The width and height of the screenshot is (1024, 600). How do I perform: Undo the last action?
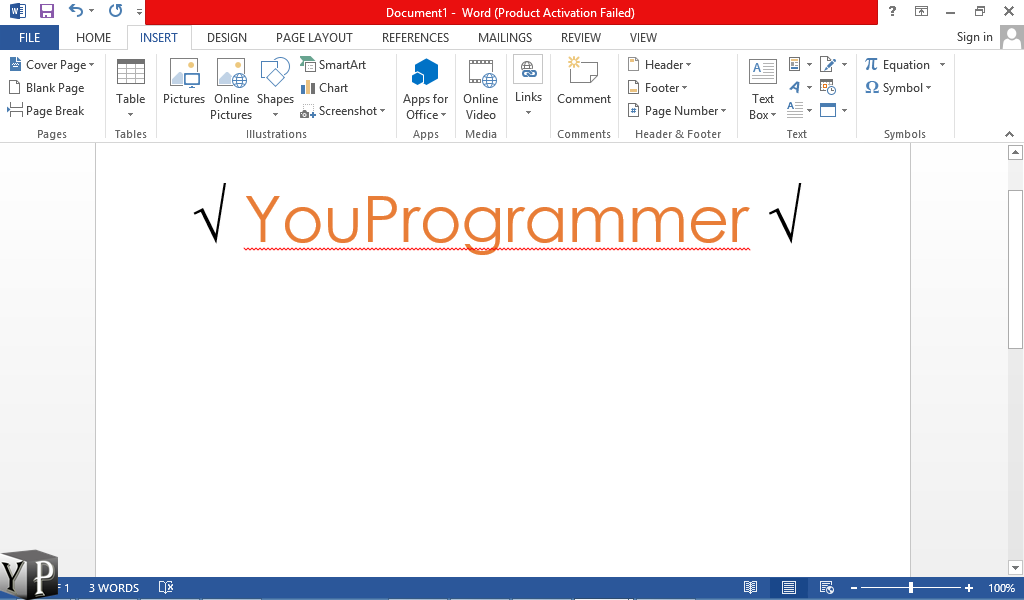(76, 11)
